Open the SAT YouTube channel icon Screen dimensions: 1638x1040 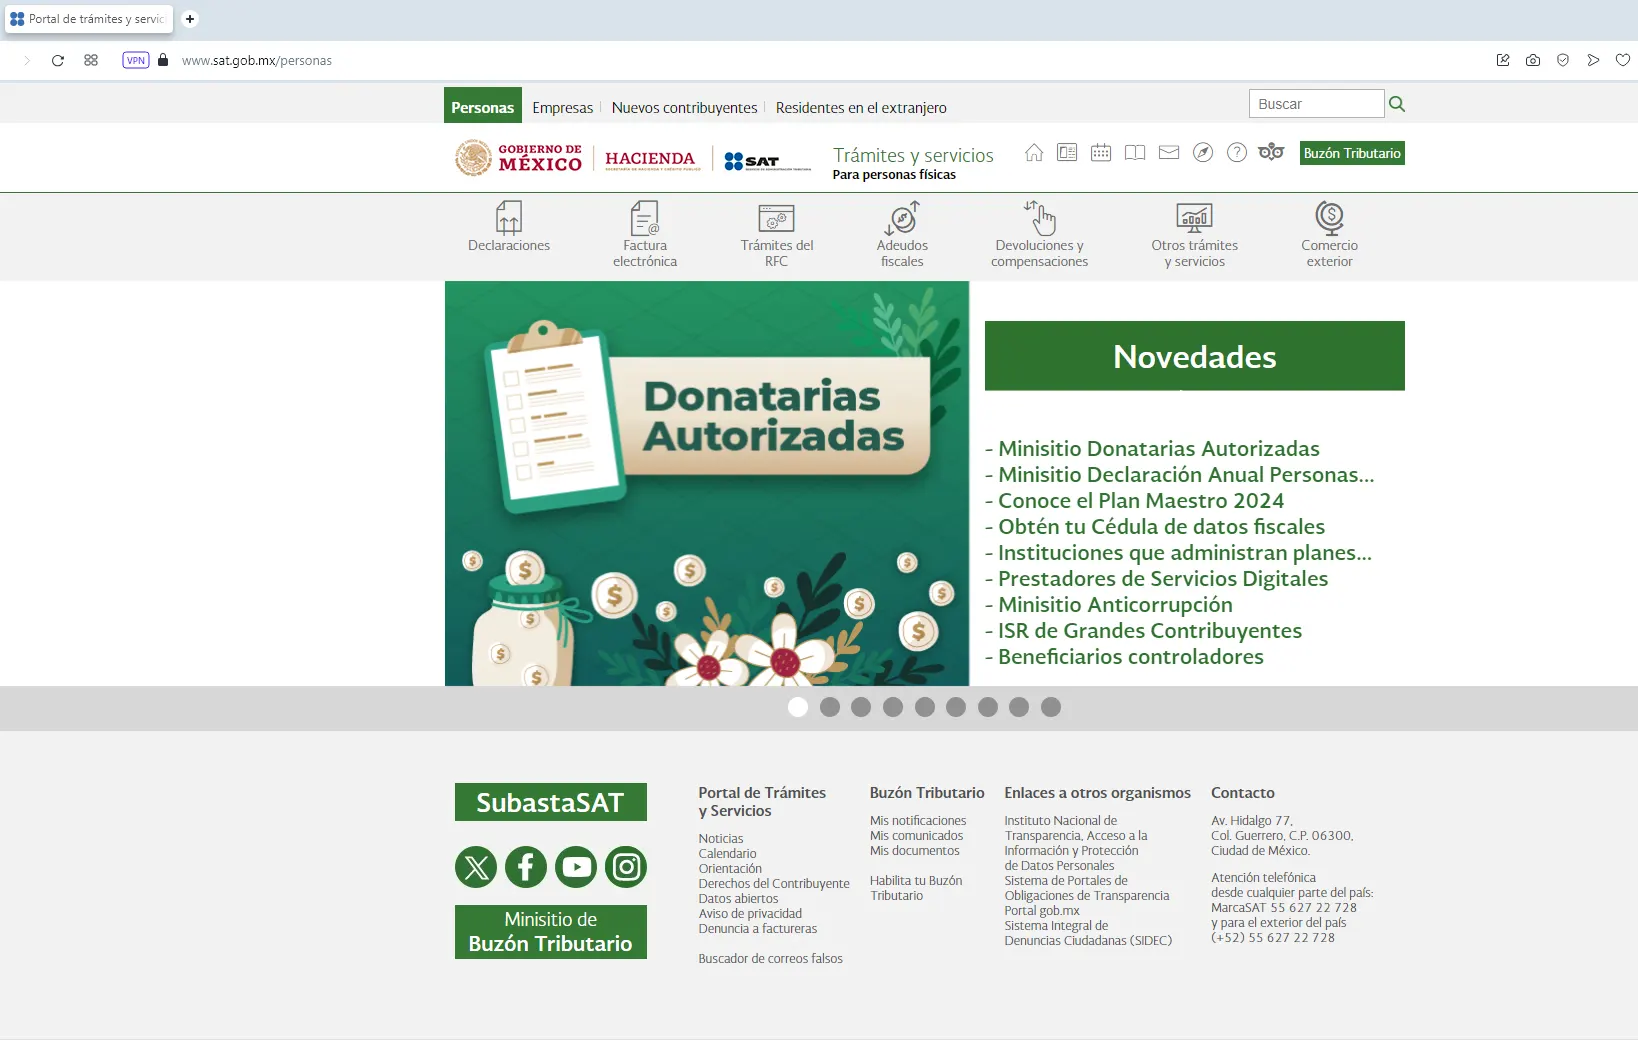pos(576,867)
